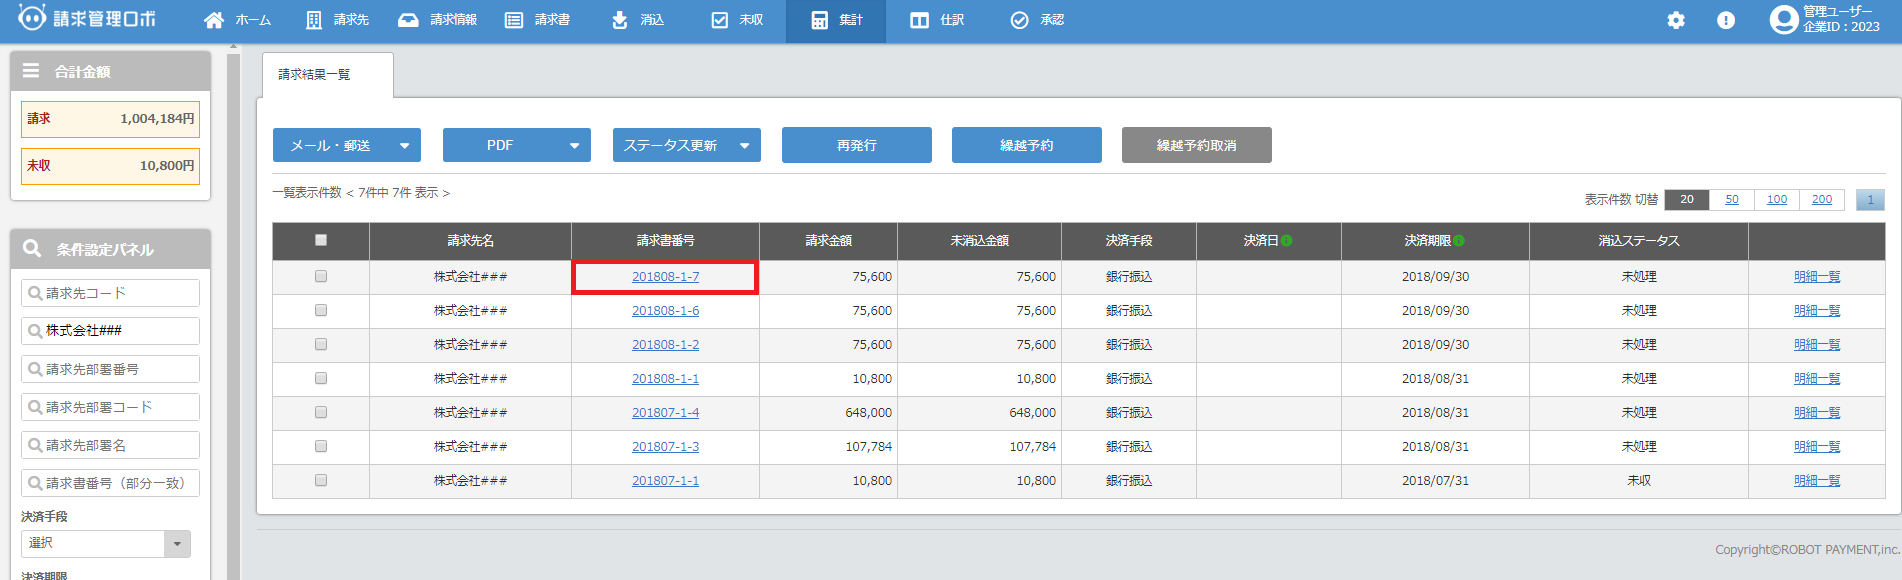Viewport: 1902px width, 580px height.
Task: Click the green info icon beside 決済期限
Action: 1459,241
